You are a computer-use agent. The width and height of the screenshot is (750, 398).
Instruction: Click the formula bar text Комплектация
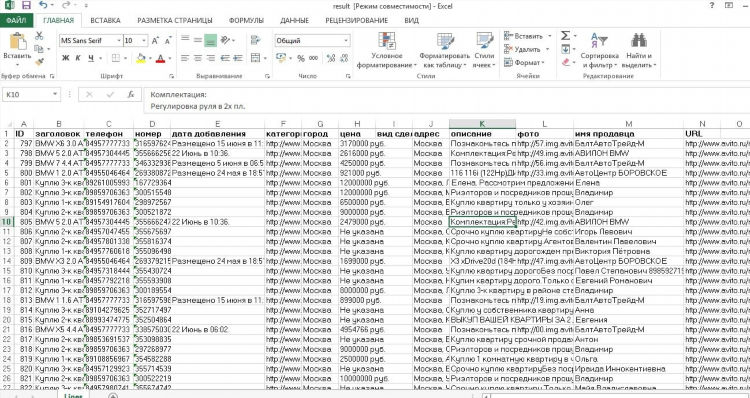[x=178, y=95]
